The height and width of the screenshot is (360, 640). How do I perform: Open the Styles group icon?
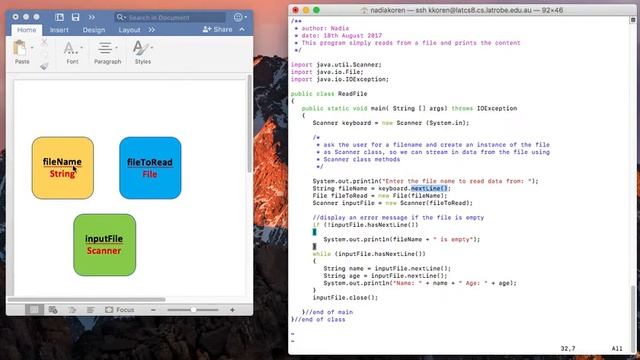(141, 48)
